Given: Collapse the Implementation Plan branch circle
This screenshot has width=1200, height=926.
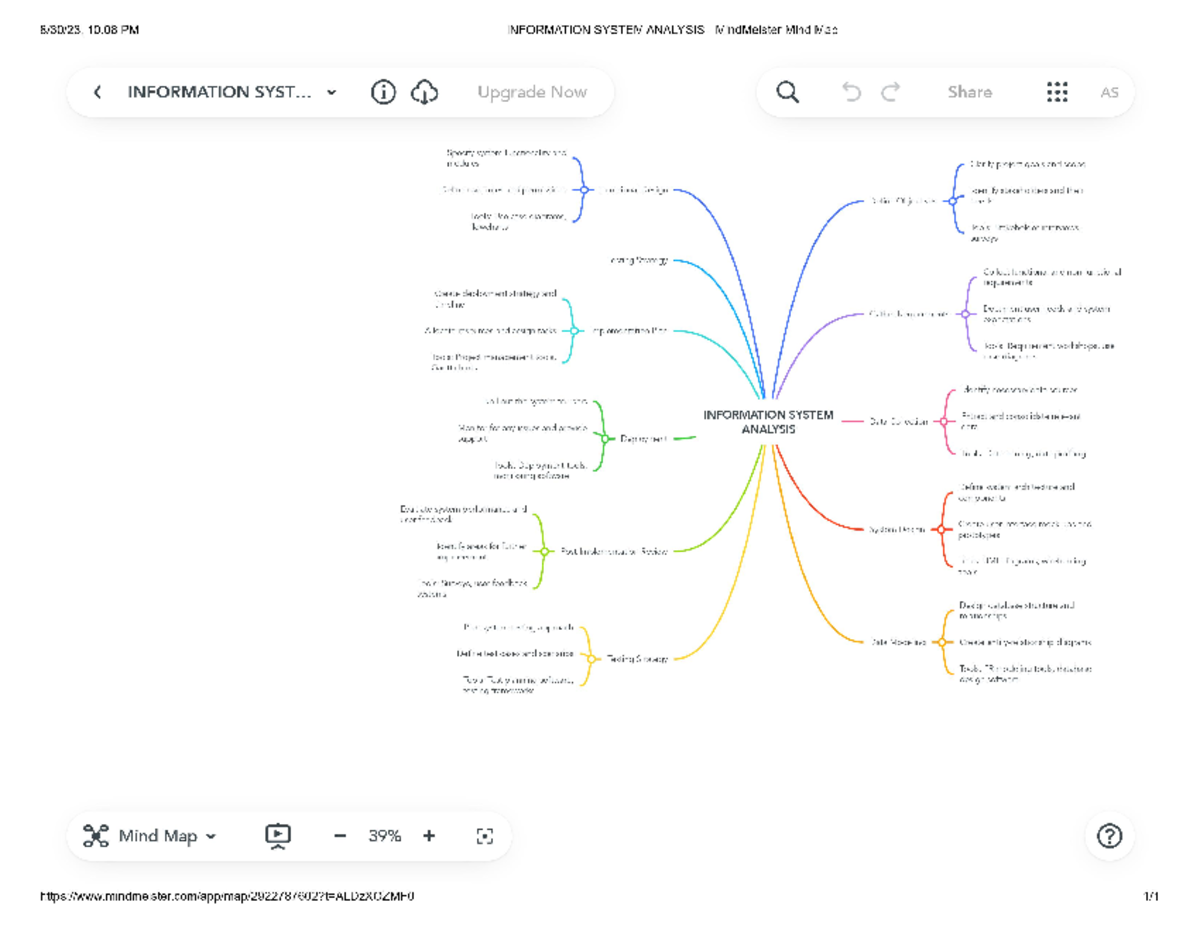Looking at the screenshot, I should [x=575, y=330].
